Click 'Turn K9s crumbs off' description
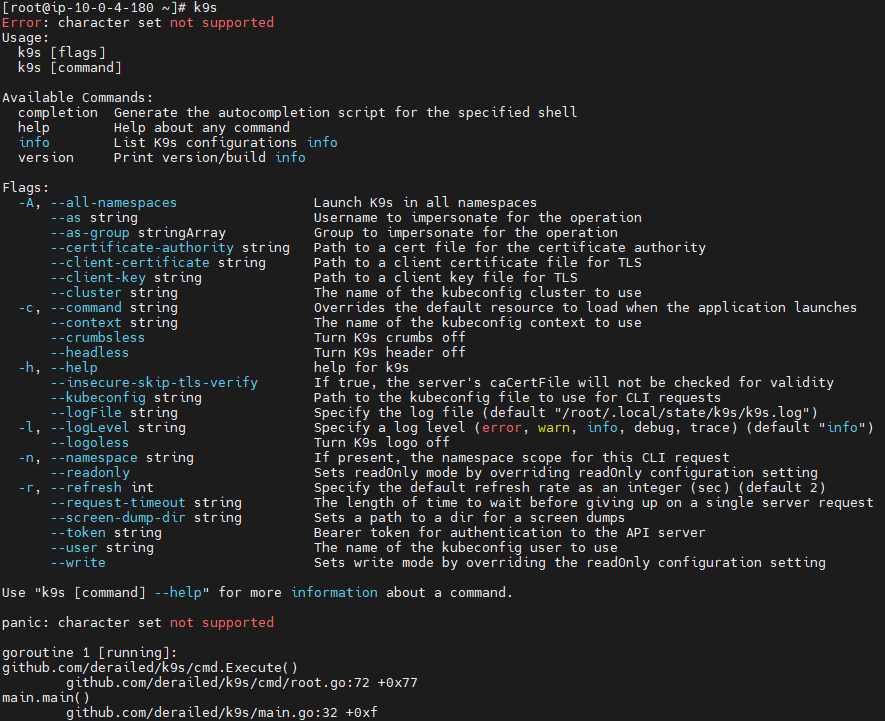The image size is (885, 721). 390,338
